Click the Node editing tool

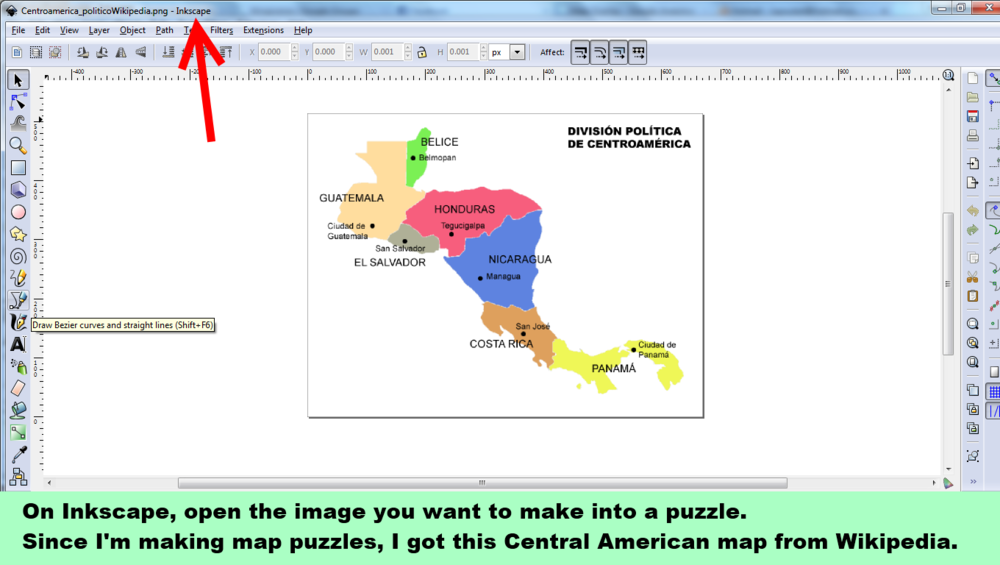[18, 102]
